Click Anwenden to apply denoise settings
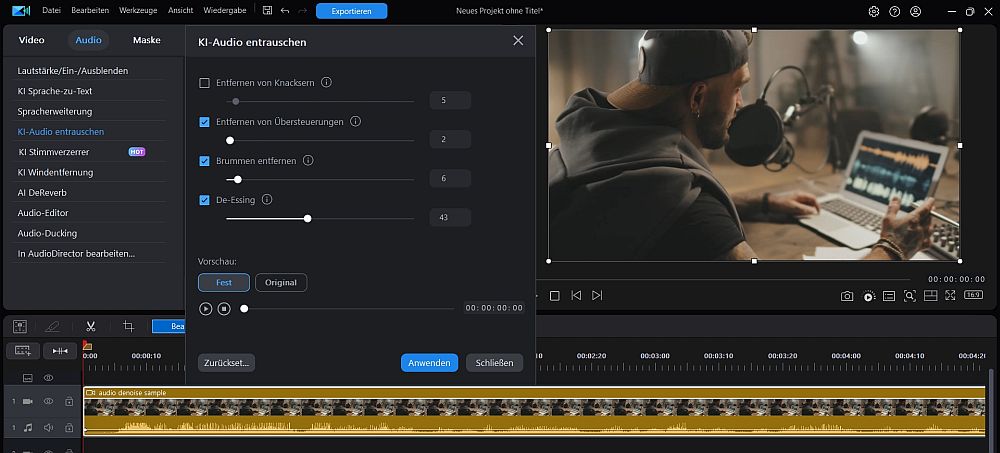 coord(429,363)
